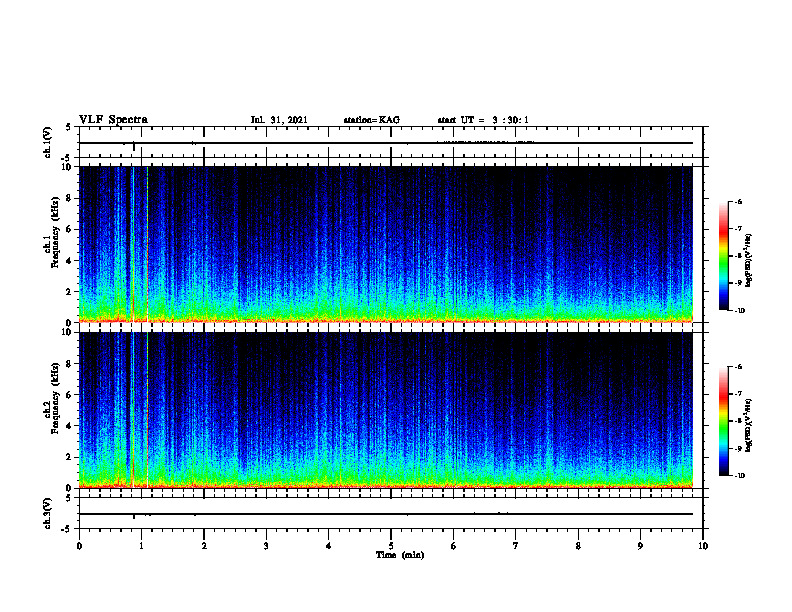Click the ch.1 spectrogram plot area
The image size is (792, 612).
pos(386,244)
